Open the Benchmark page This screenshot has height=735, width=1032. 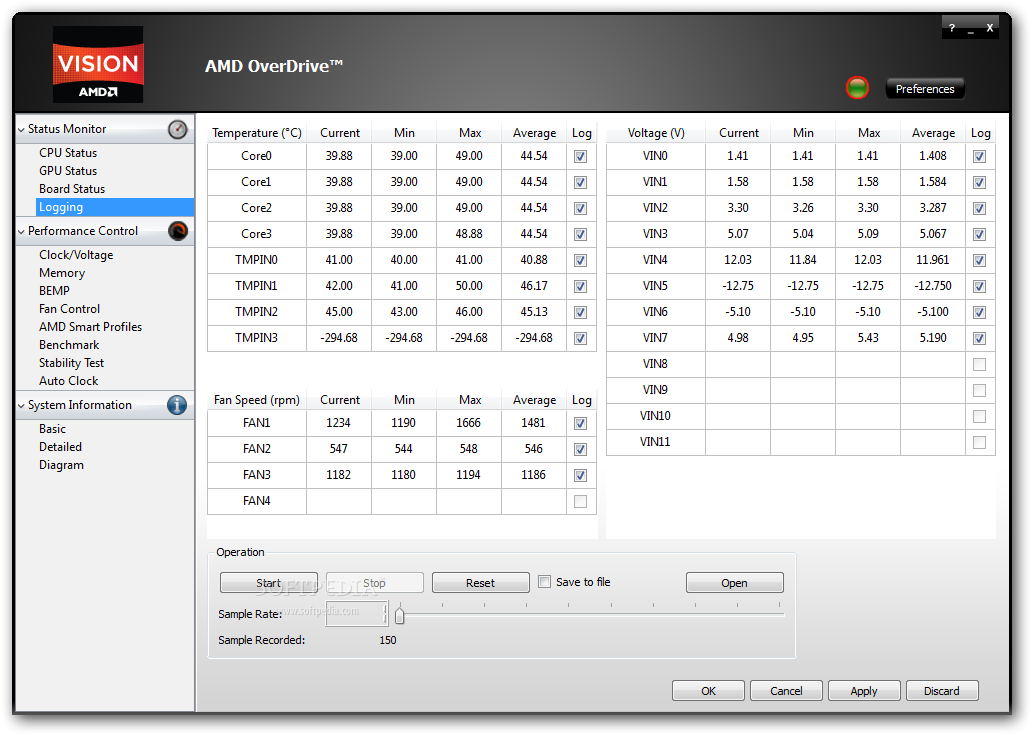pyautogui.click(x=68, y=345)
